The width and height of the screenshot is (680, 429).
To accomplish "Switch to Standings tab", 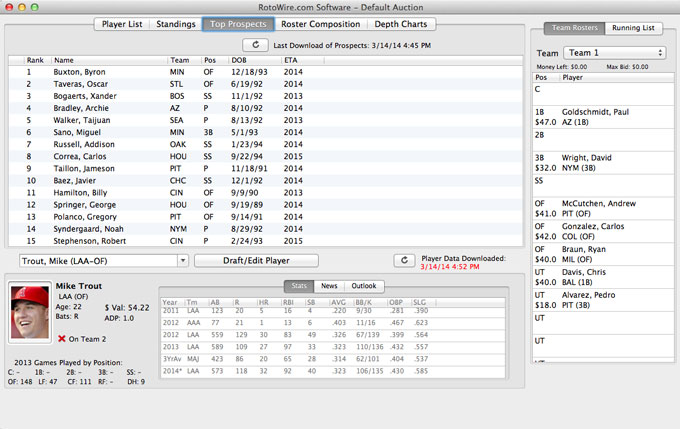I will click(x=176, y=24).
